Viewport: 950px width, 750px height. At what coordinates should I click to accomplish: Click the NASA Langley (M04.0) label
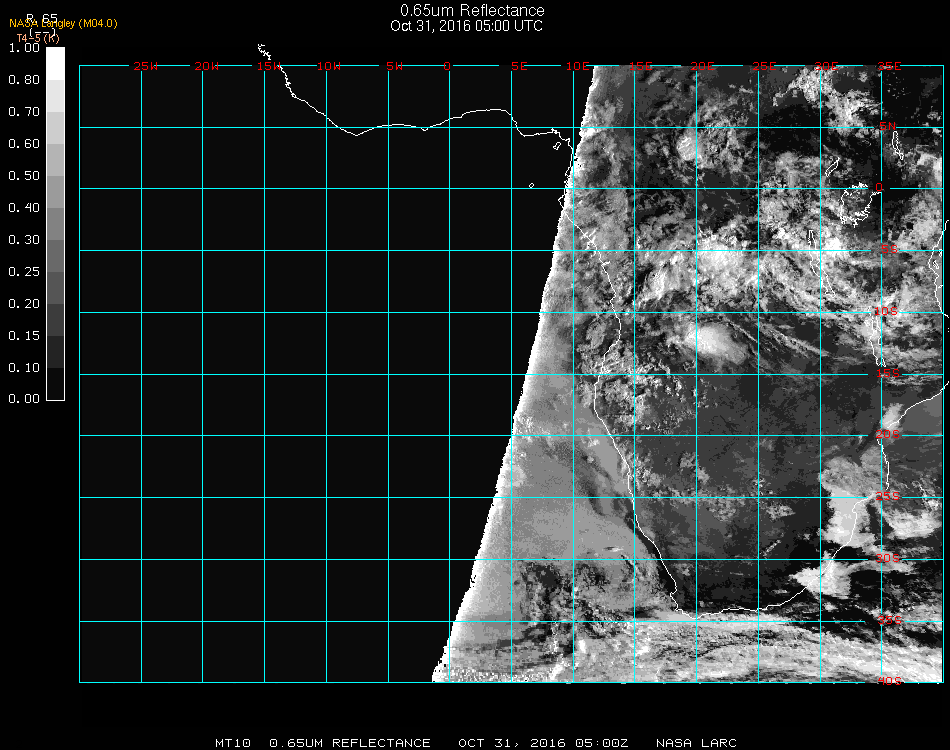click(63, 23)
